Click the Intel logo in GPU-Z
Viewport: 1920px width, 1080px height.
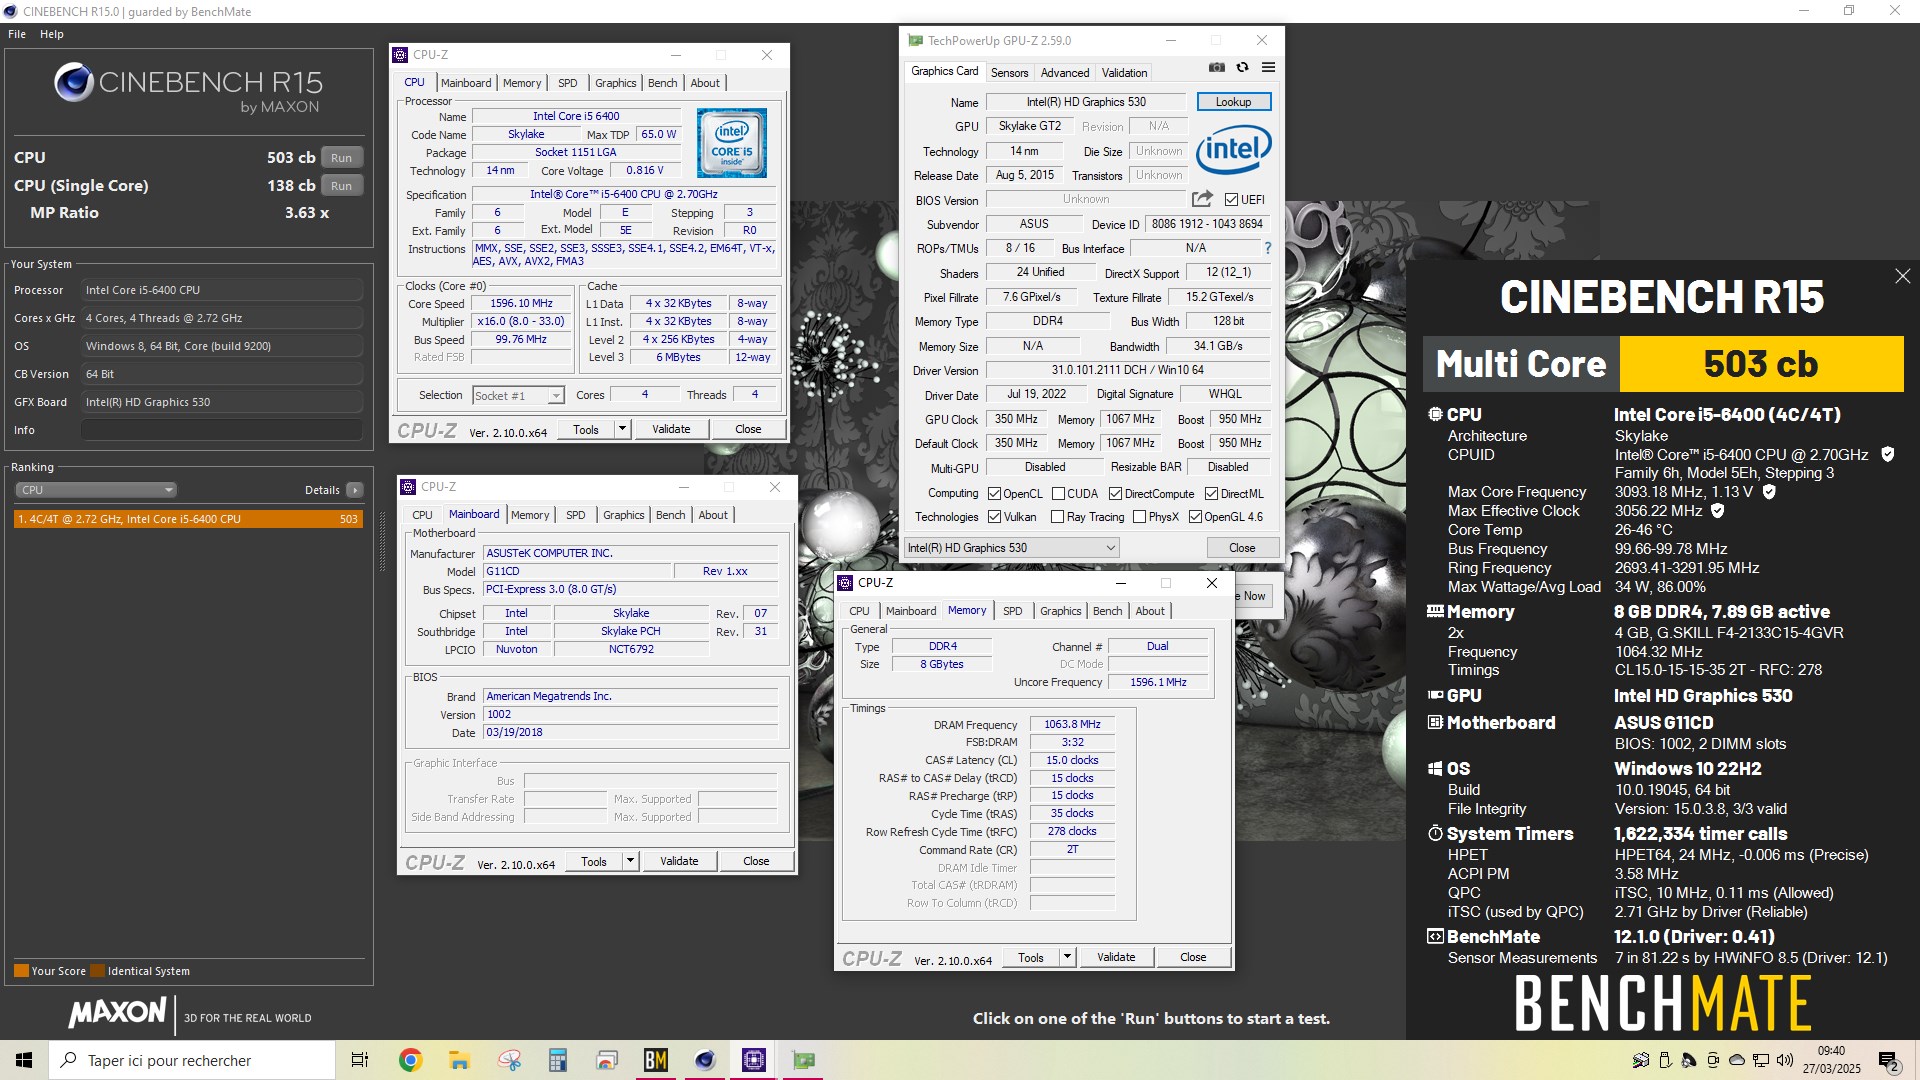pos(1233,150)
